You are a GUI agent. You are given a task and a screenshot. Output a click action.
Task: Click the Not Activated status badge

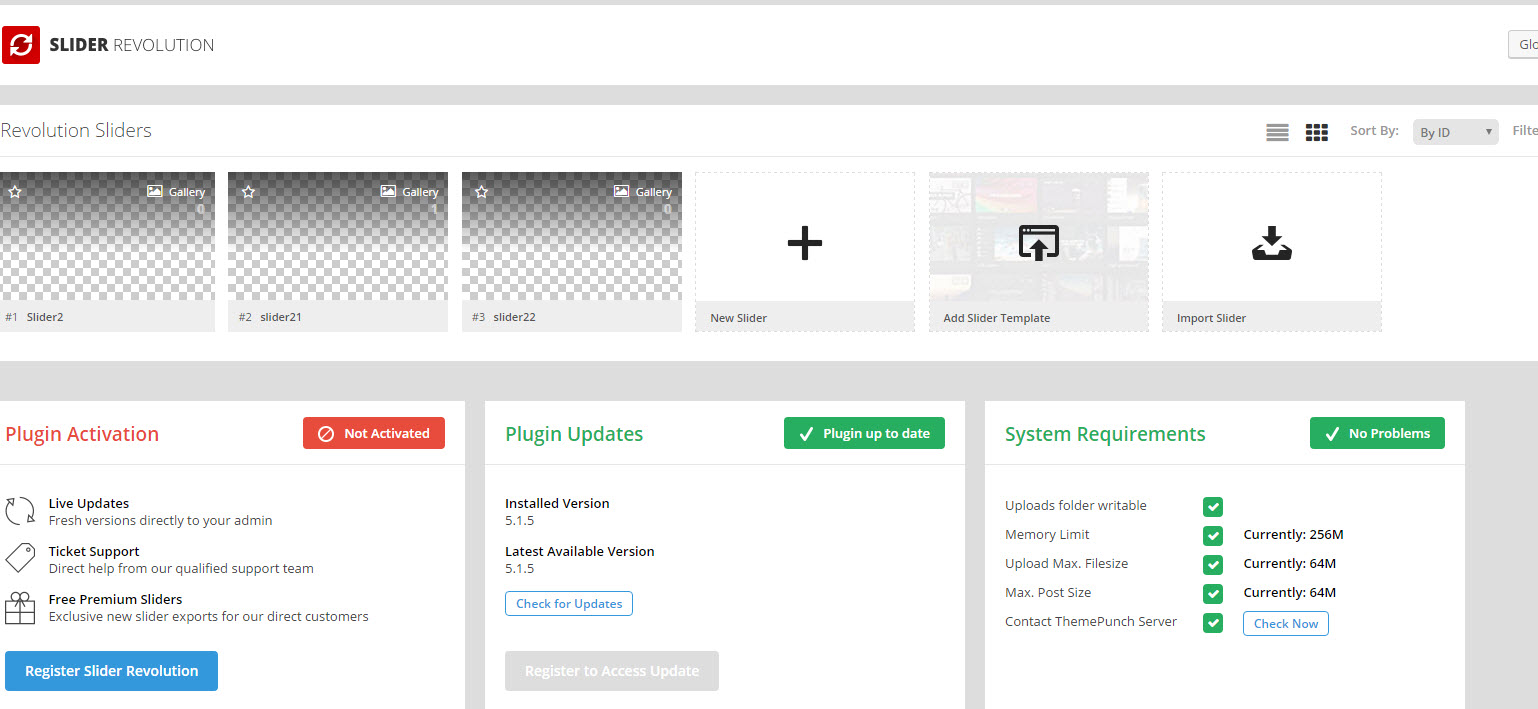[374, 433]
